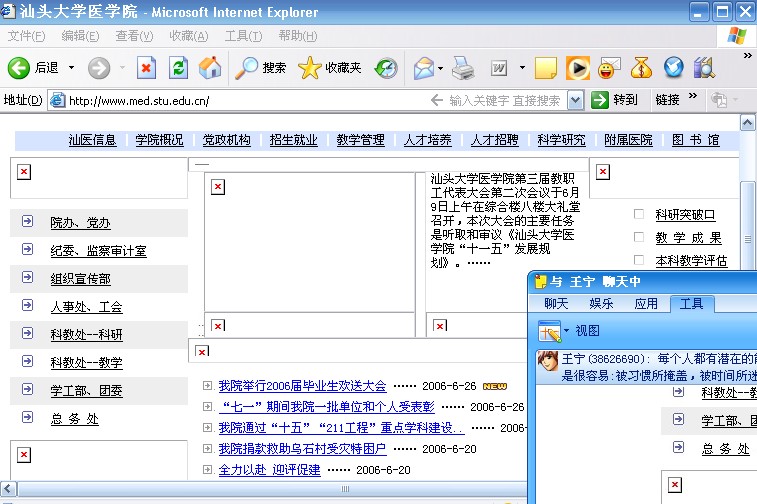
Task: Switch to 聊天 tab in chat window
Action: click(x=556, y=304)
